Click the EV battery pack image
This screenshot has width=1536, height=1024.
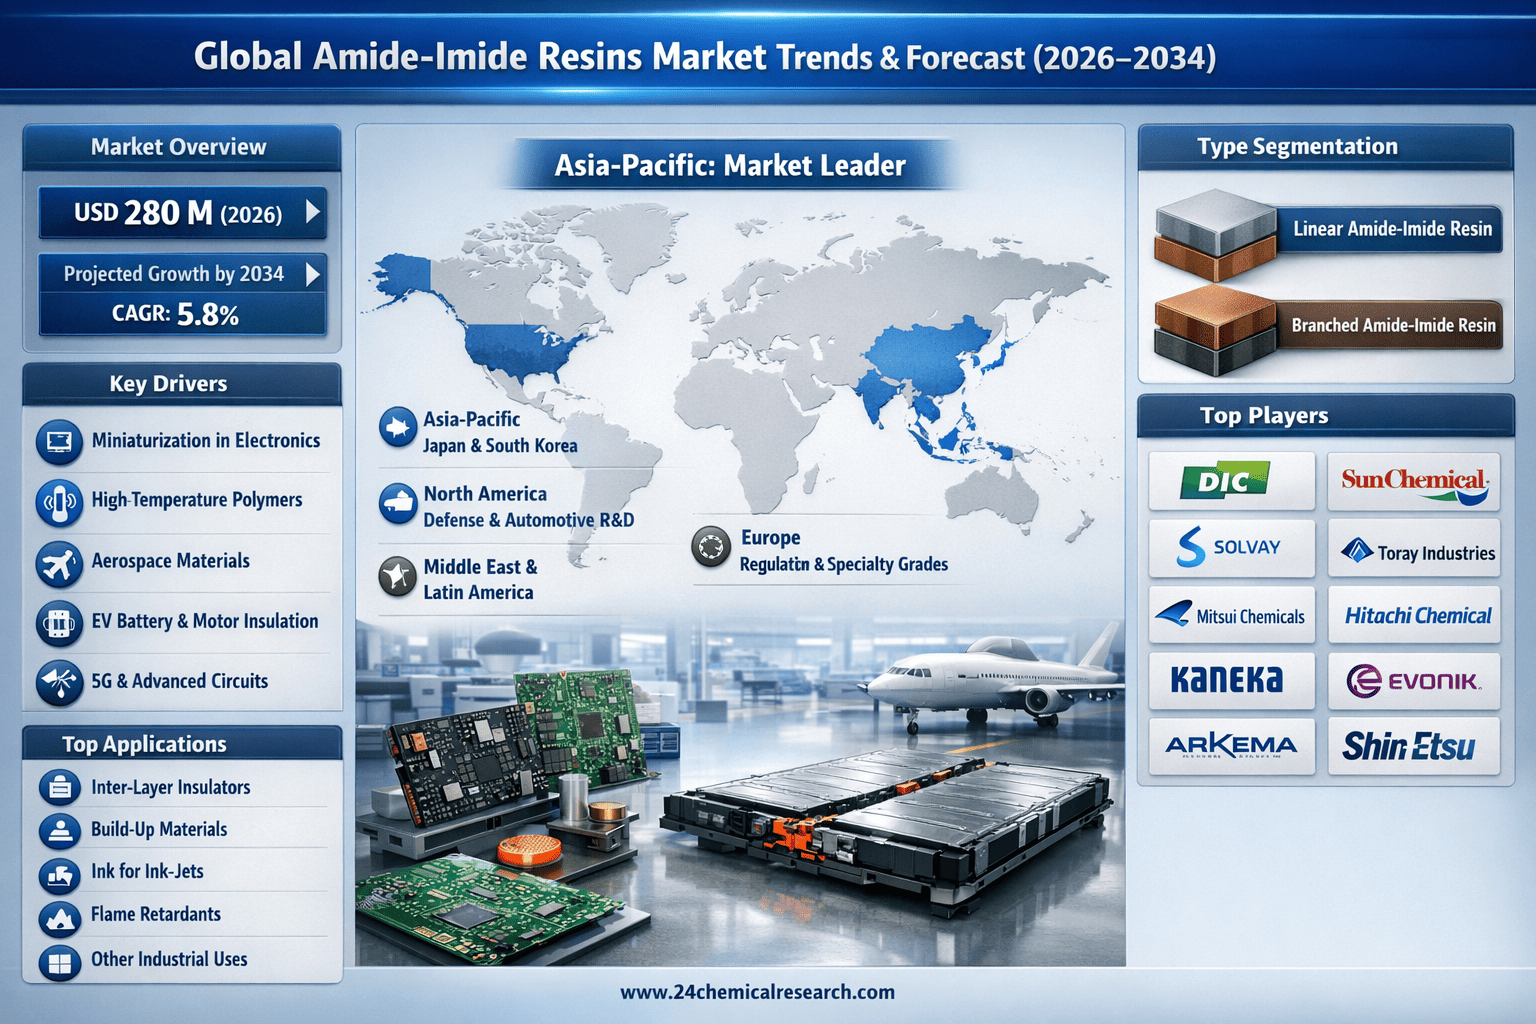[x=885, y=820]
